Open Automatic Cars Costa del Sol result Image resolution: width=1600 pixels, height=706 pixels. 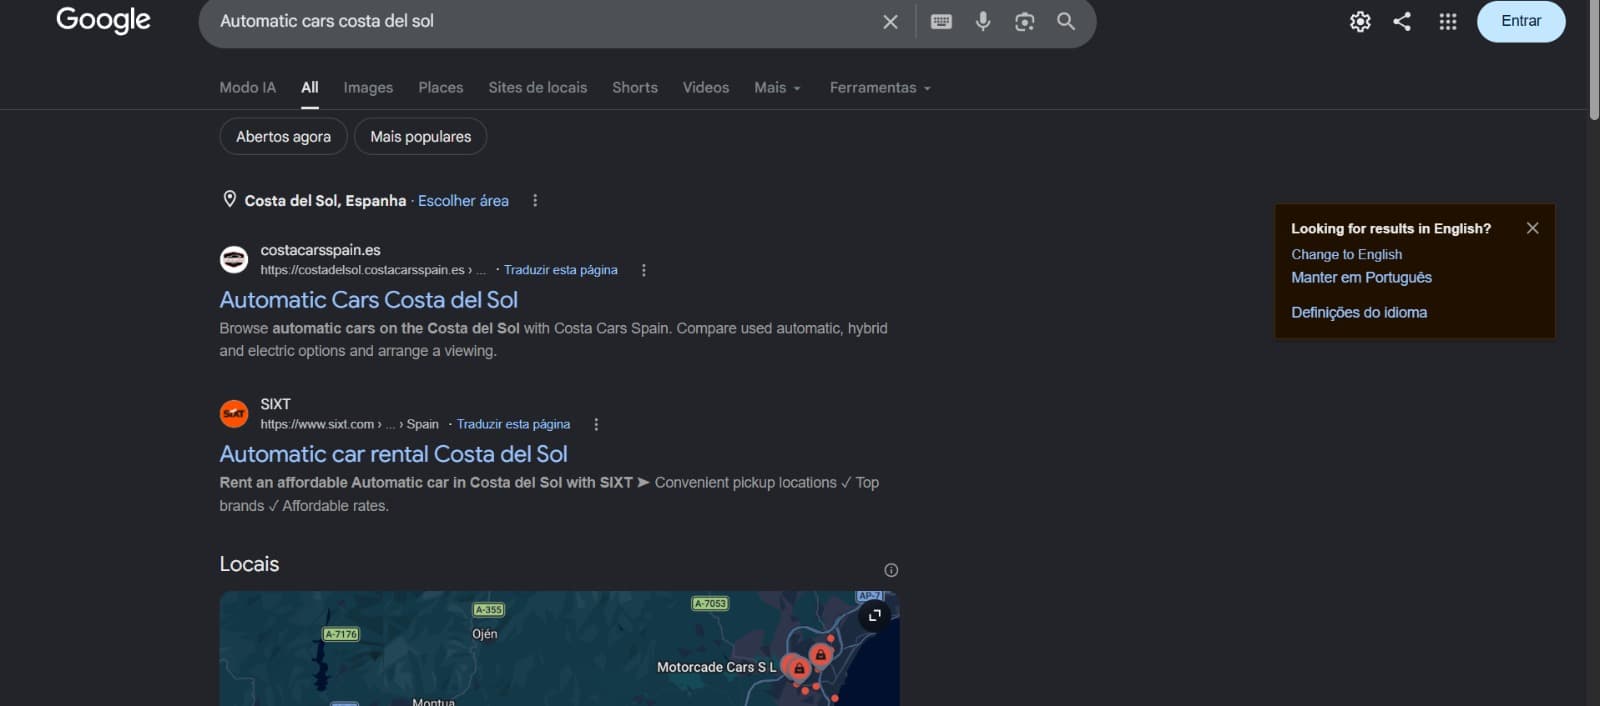[368, 300]
